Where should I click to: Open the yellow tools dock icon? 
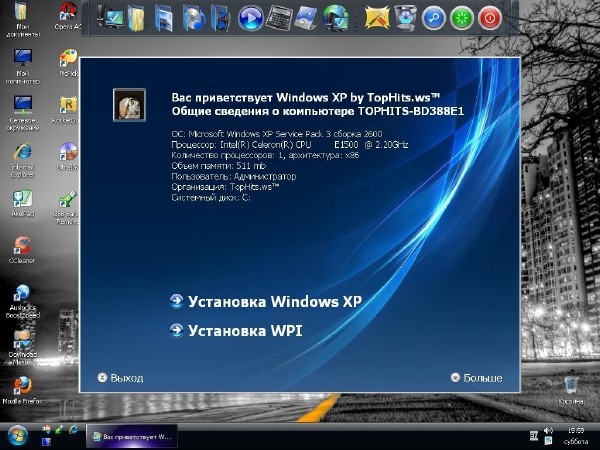(377, 18)
